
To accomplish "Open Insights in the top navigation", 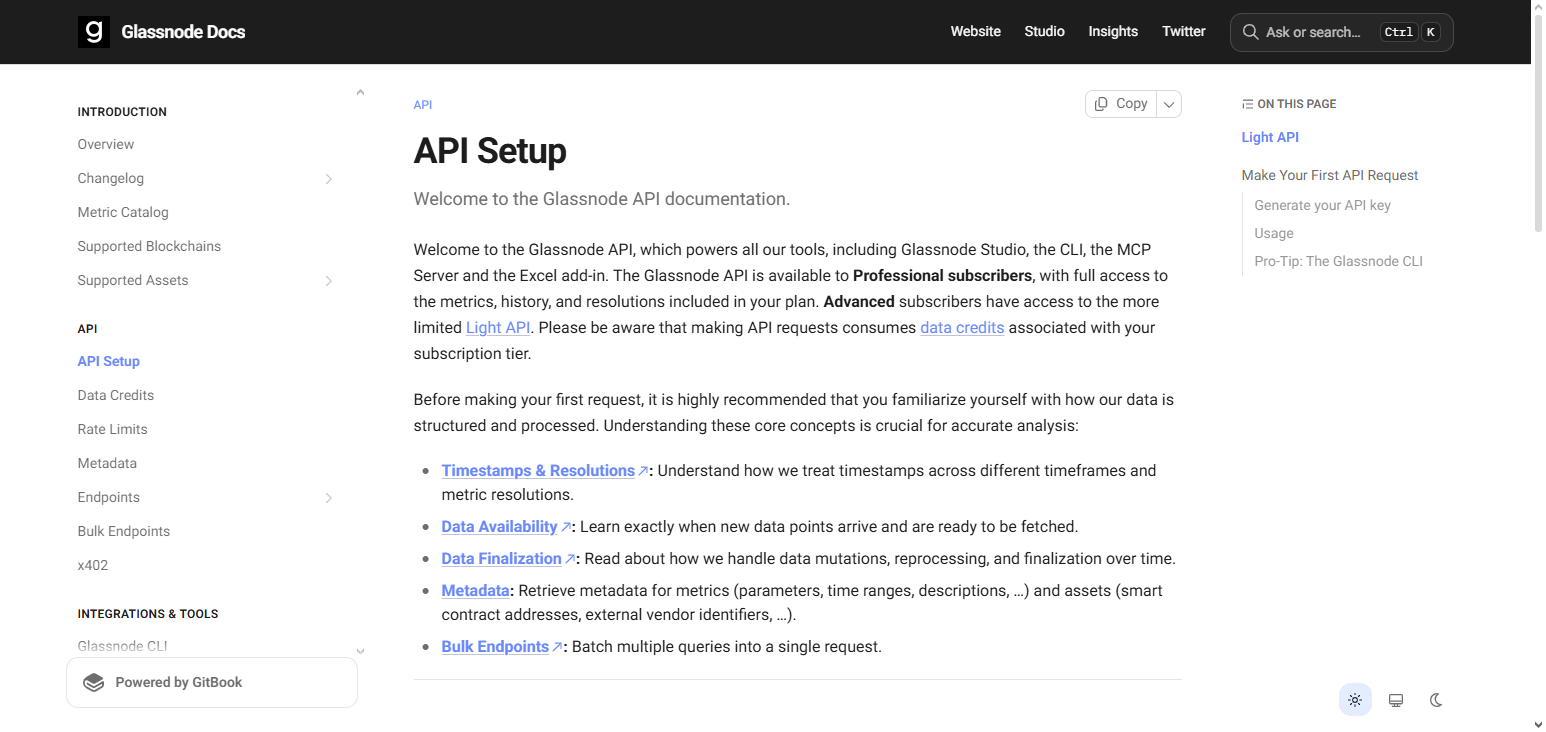I will point(1113,32).
